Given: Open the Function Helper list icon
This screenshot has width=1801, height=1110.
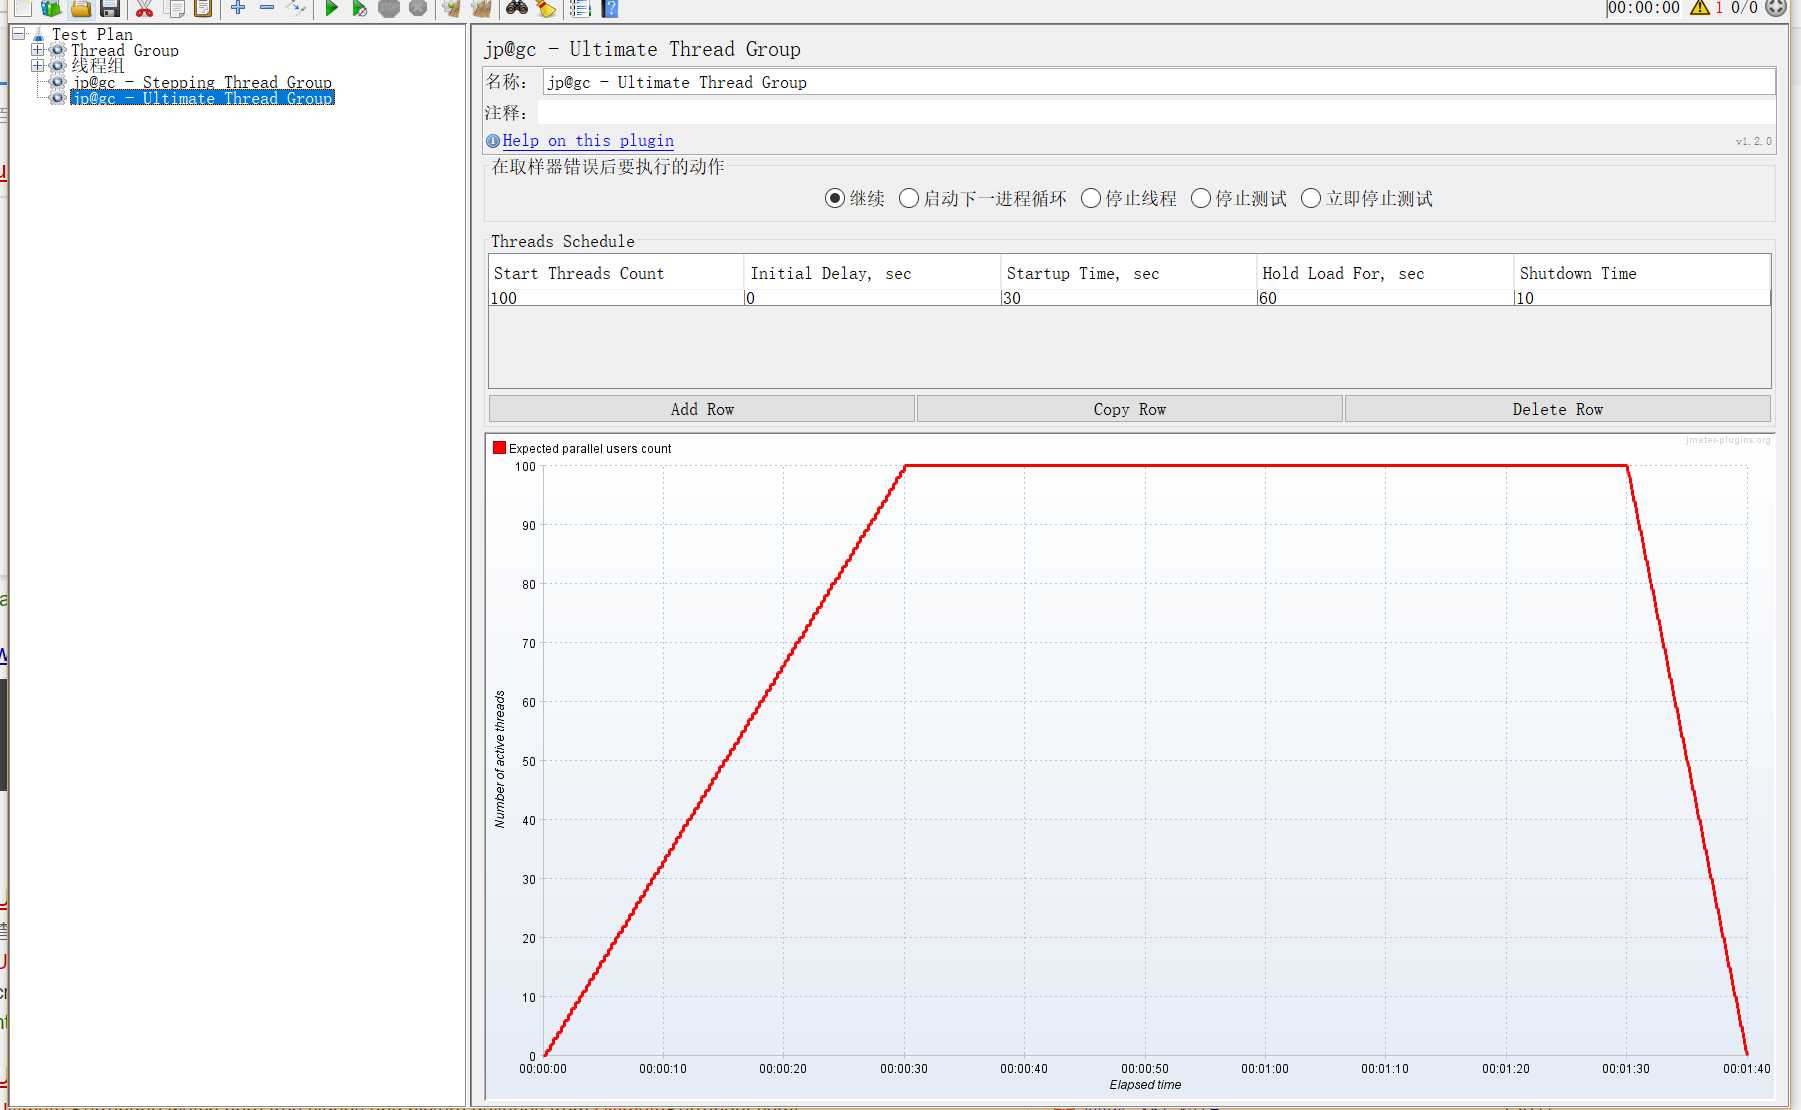Looking at the screenshot, I should click(580, 8).
